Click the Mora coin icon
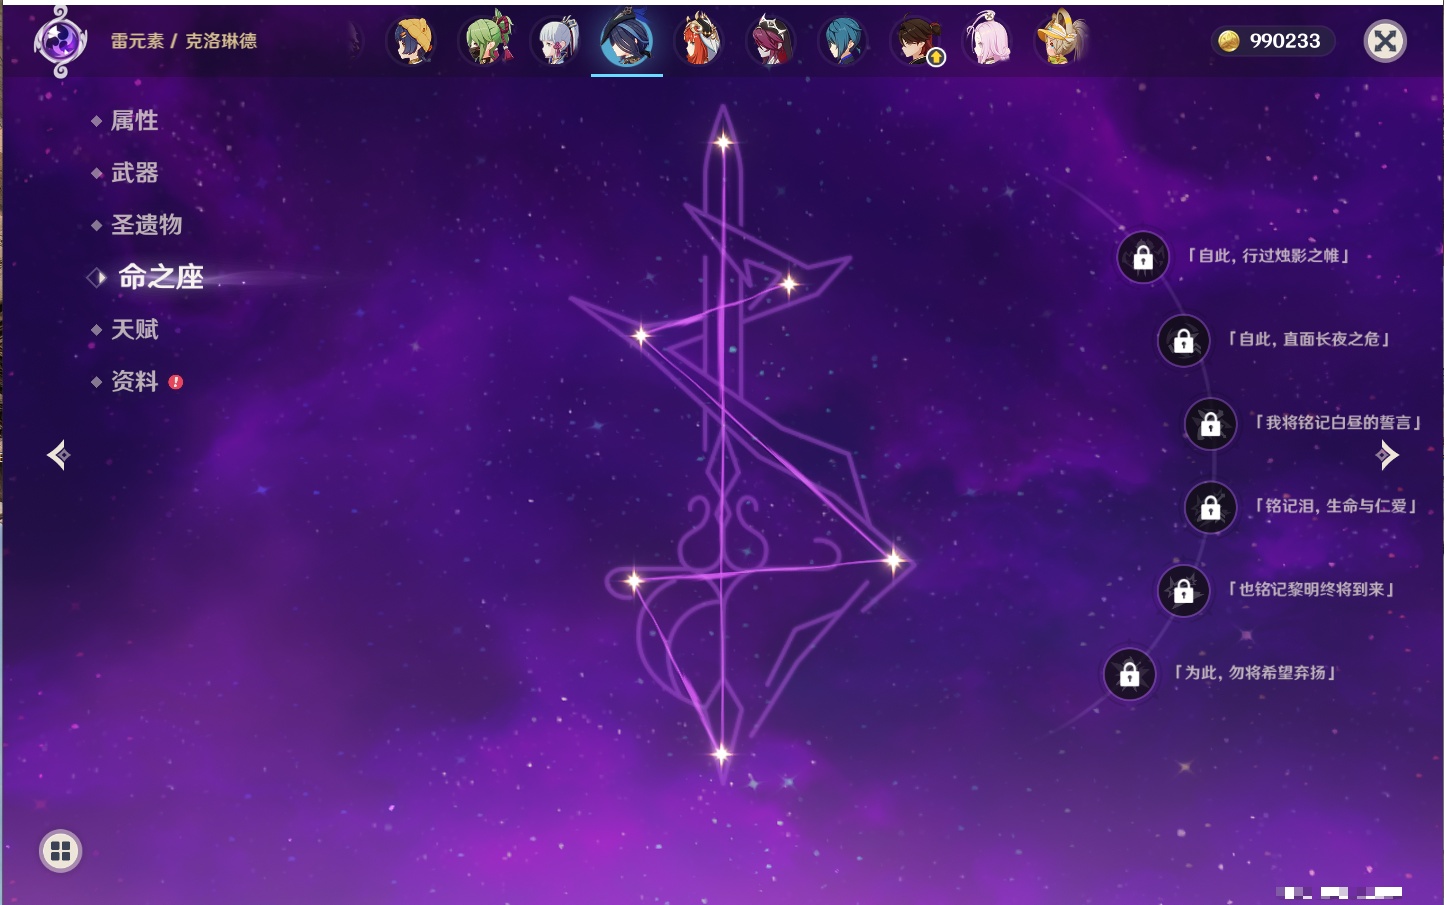The image size is (1444, 905). tap(1229, 41)
